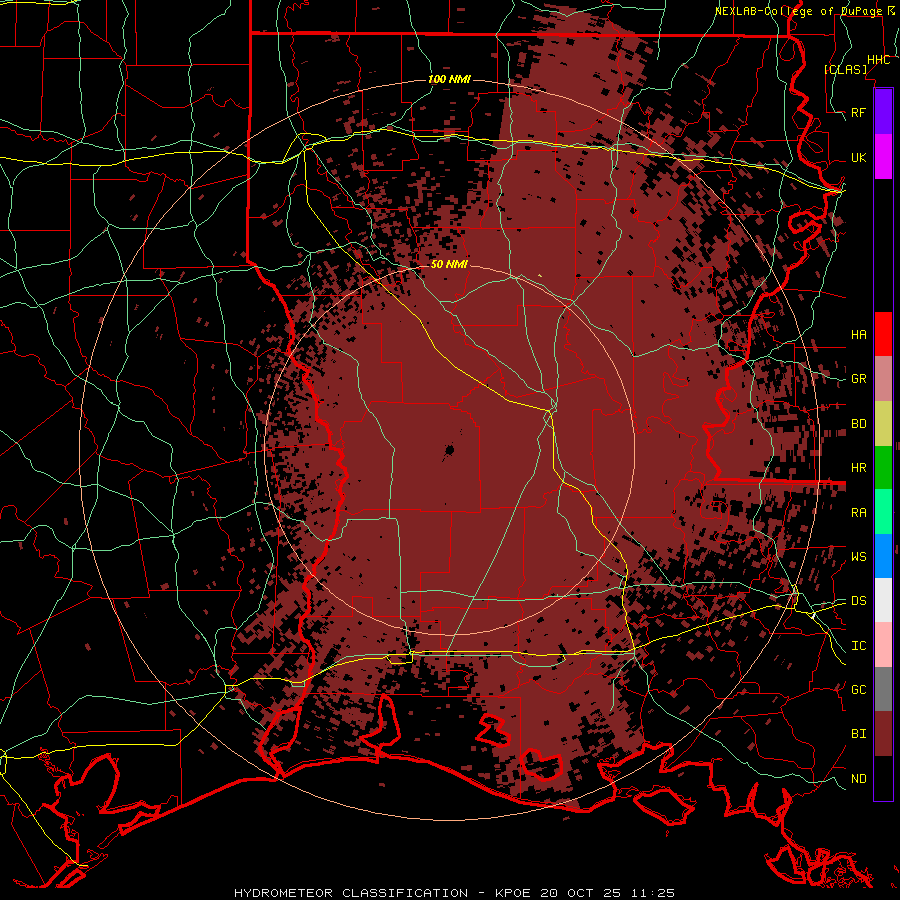
Task: Click the "50 NMI" range ring label
Action: tap(449, 264)
